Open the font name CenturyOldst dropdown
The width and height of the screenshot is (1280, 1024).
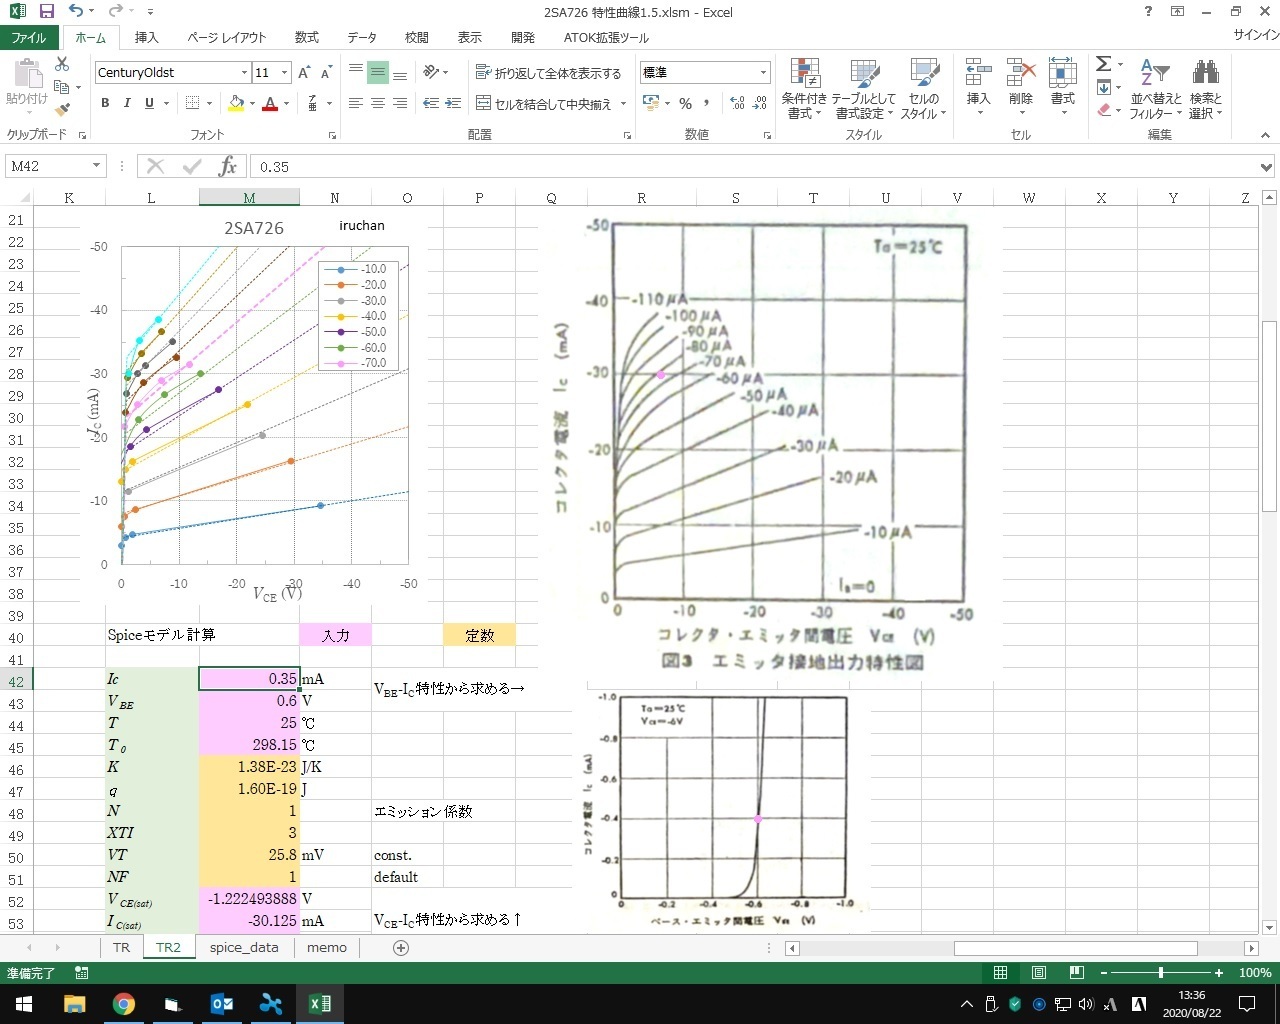coord(244,73)
